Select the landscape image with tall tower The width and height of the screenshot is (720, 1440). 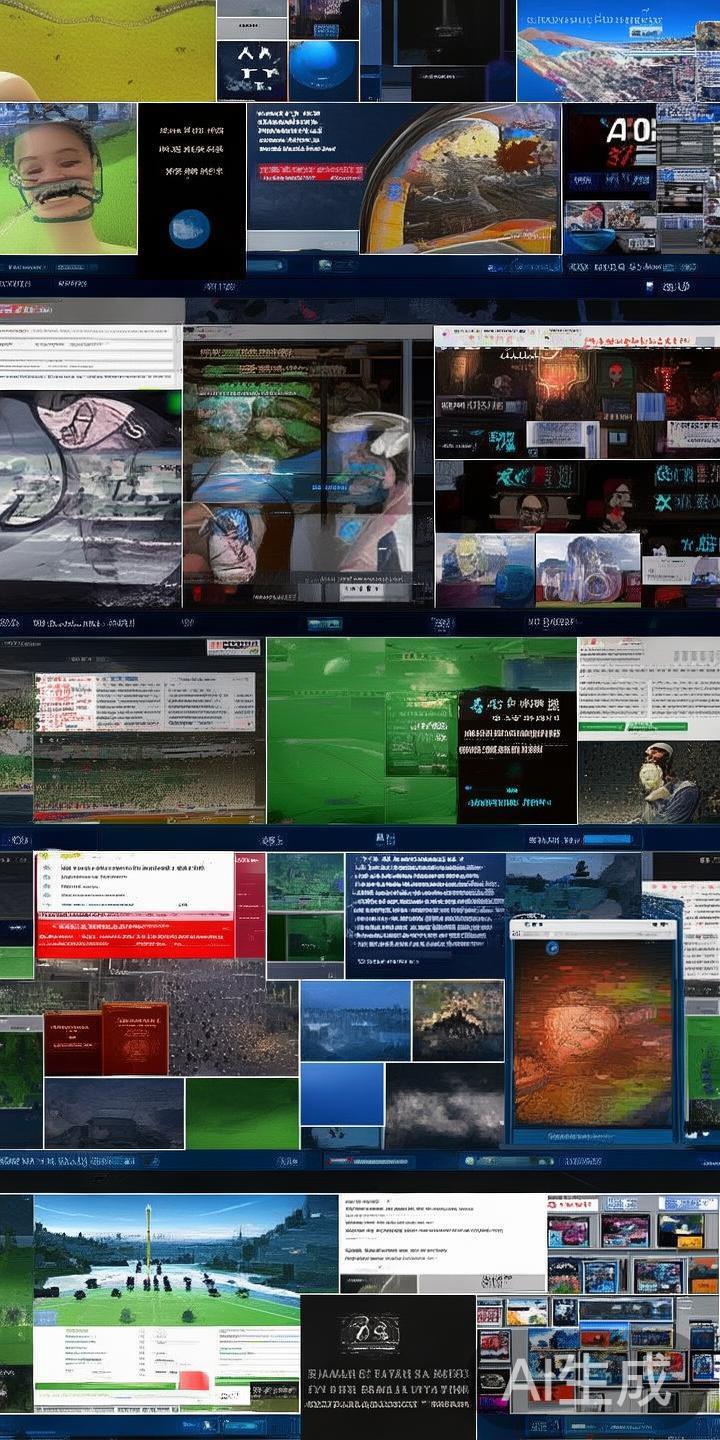point(185,1257)
